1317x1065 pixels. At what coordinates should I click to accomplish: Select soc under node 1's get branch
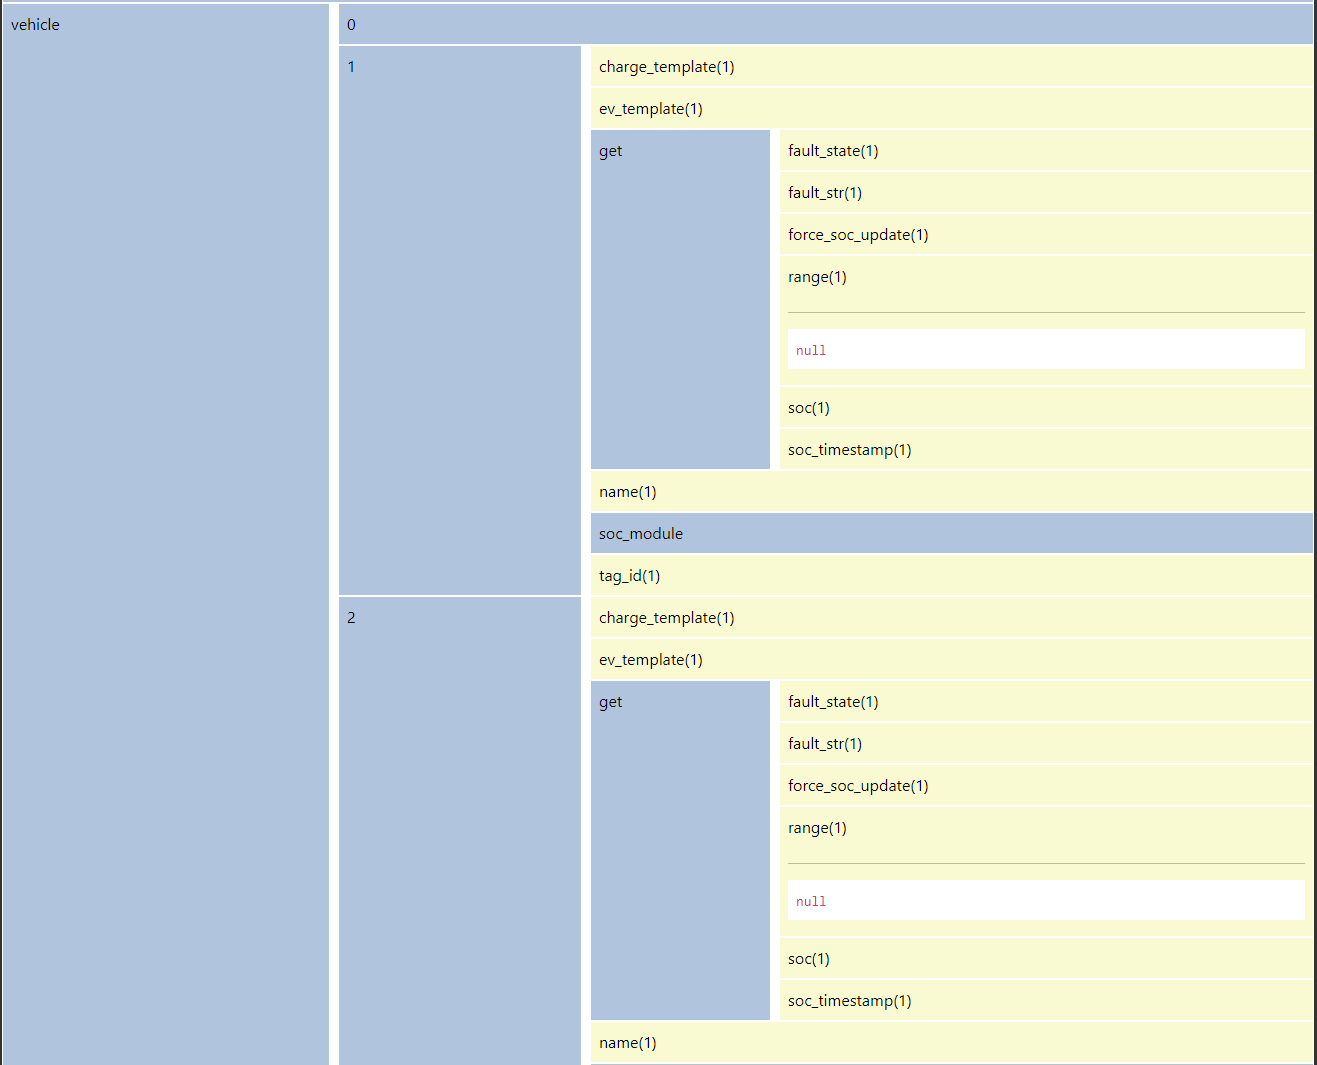click(807, 407)
